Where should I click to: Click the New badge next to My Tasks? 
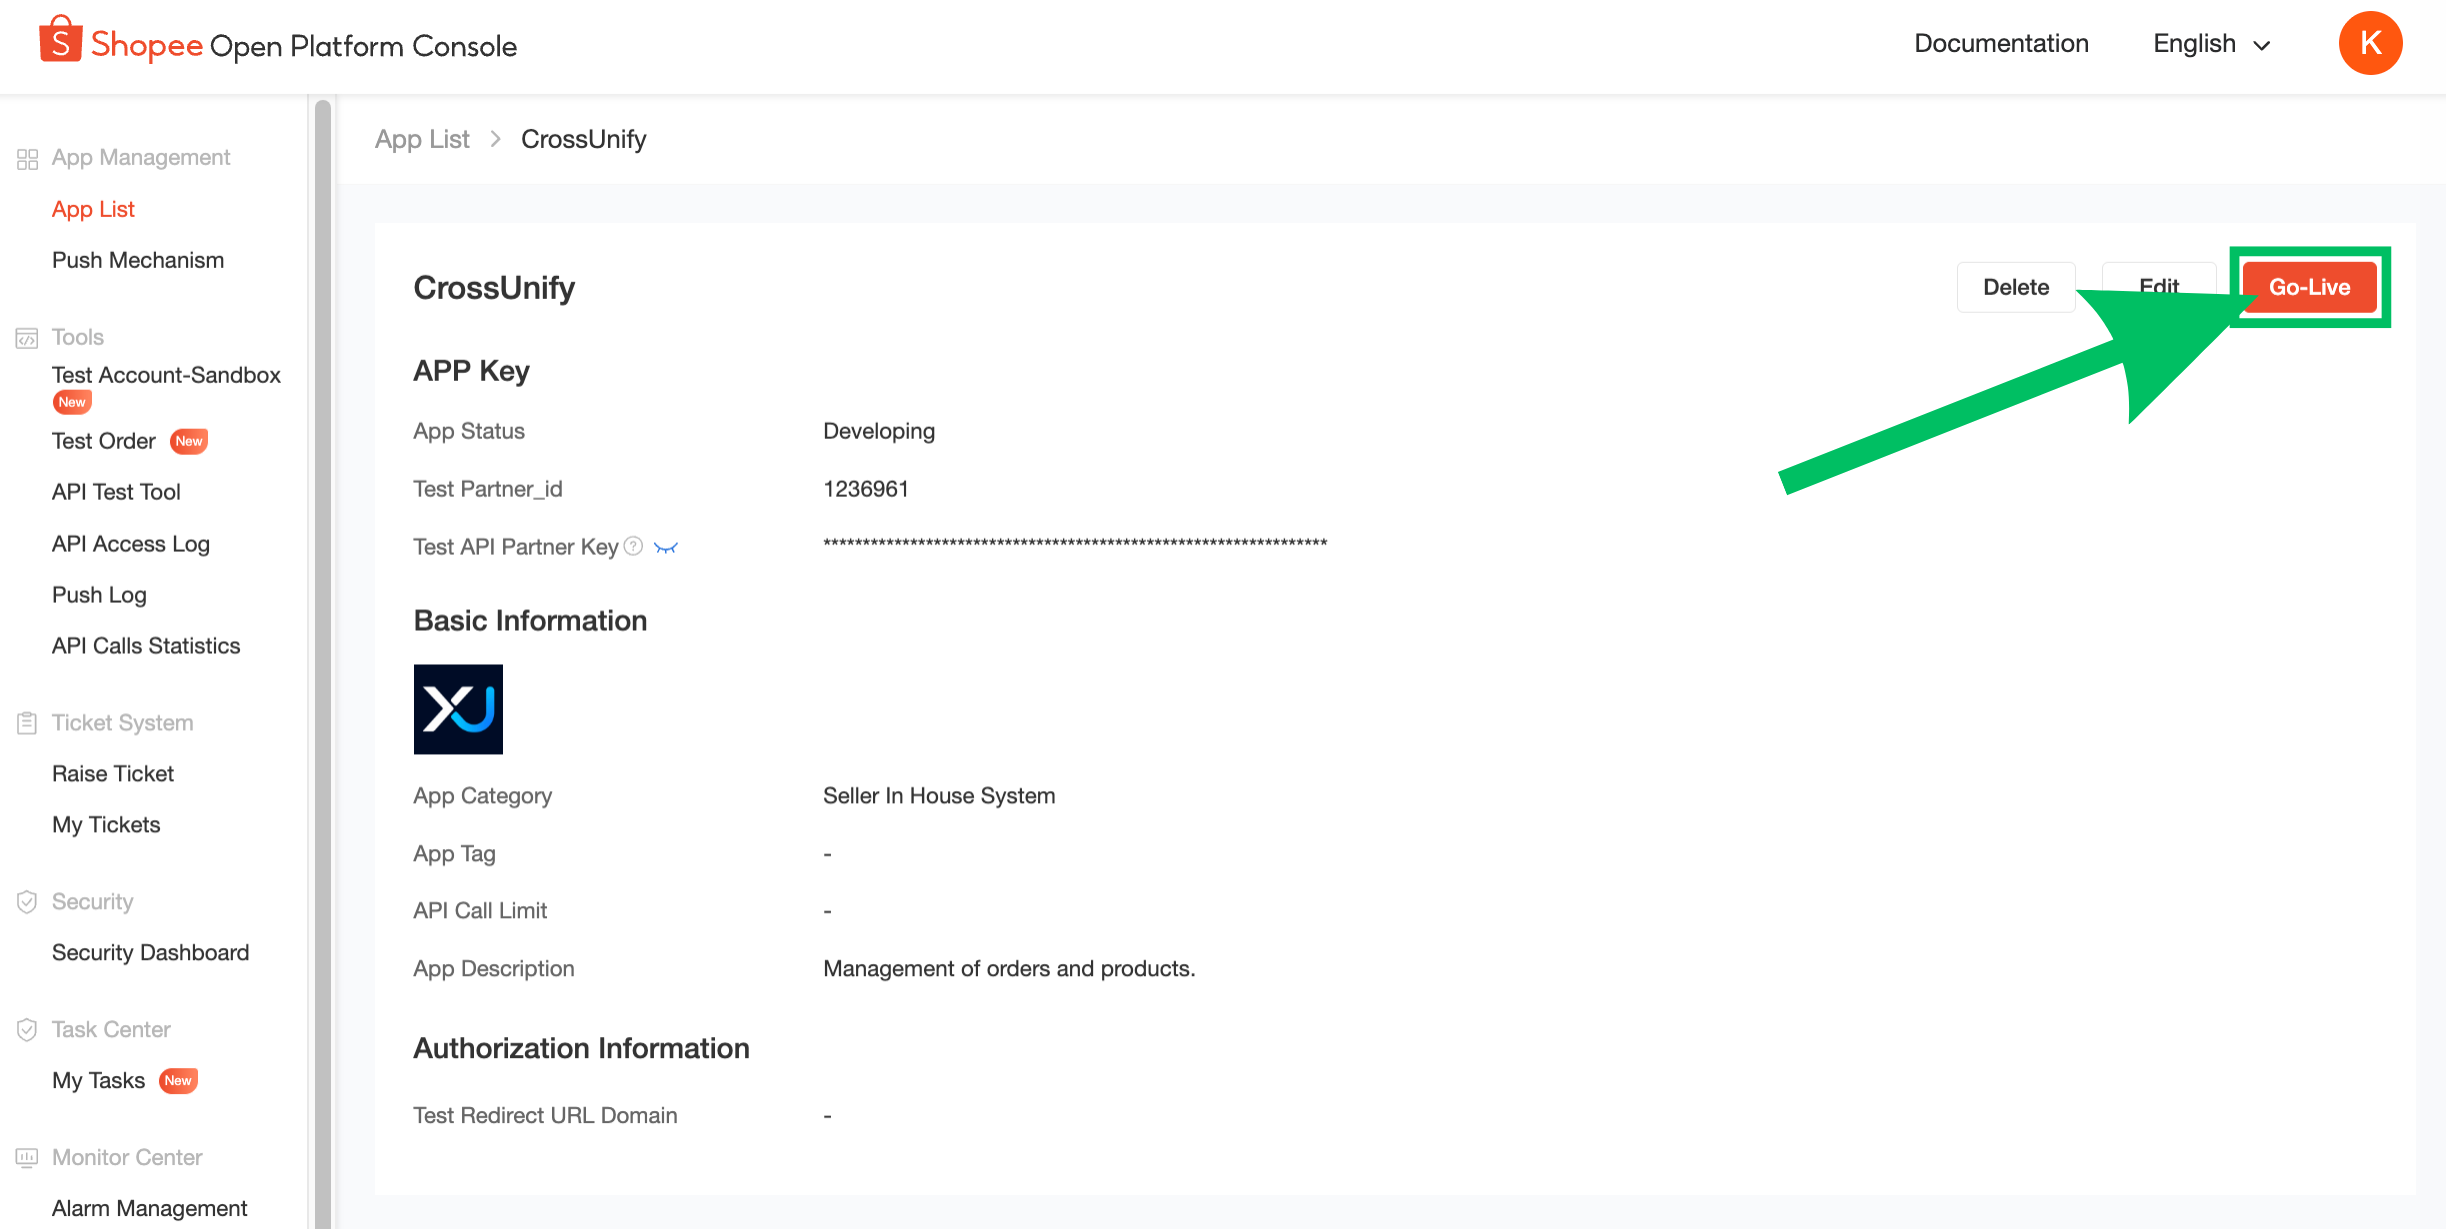click(178, 1081)
